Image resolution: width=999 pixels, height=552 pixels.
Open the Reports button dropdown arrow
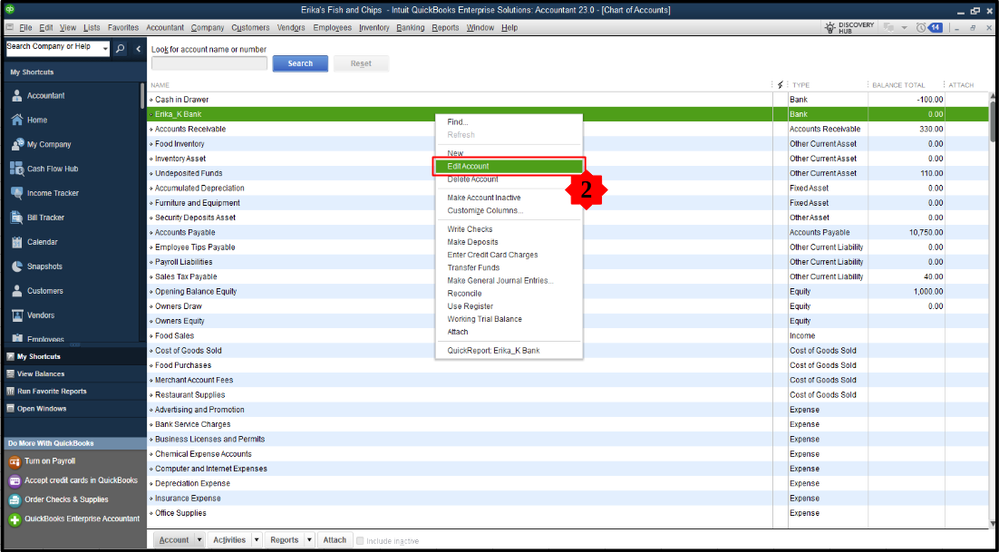309,540
